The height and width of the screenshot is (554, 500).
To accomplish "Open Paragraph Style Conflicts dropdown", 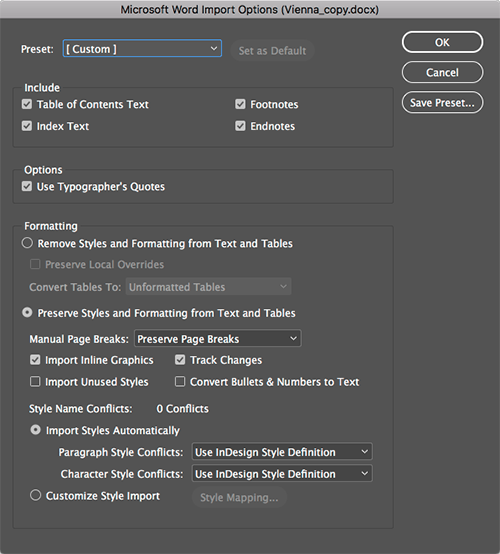I will coord(282,452).
